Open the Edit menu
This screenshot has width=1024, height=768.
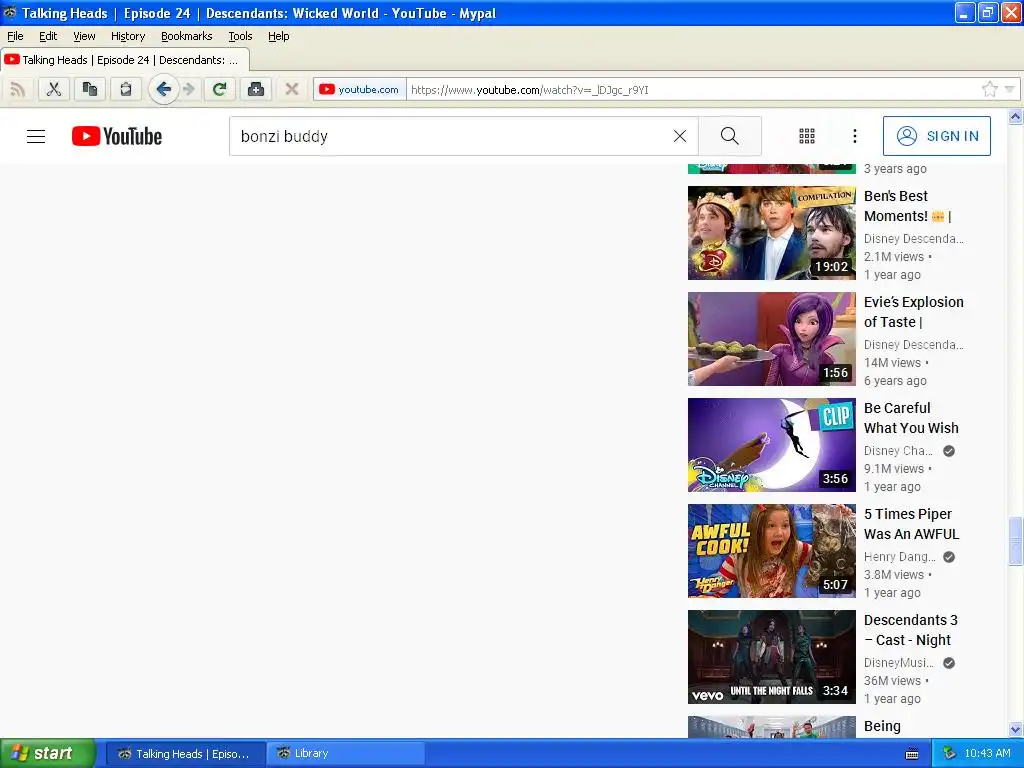48,36
